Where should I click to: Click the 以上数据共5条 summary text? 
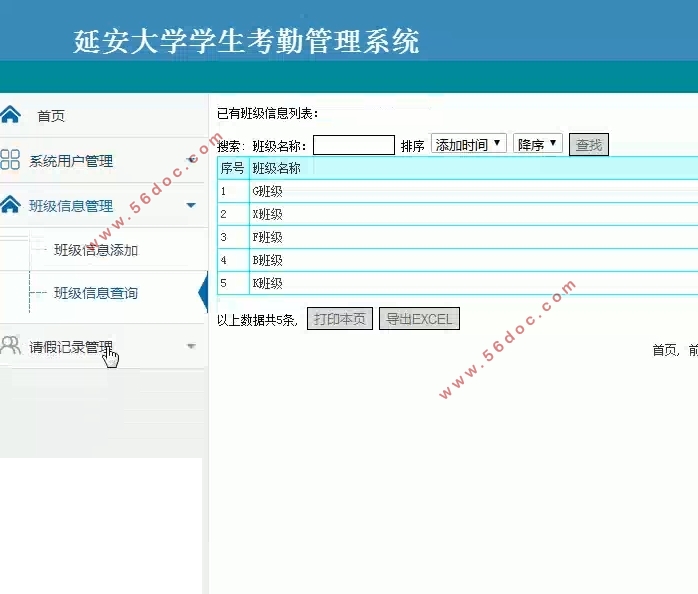pos(257,320)
